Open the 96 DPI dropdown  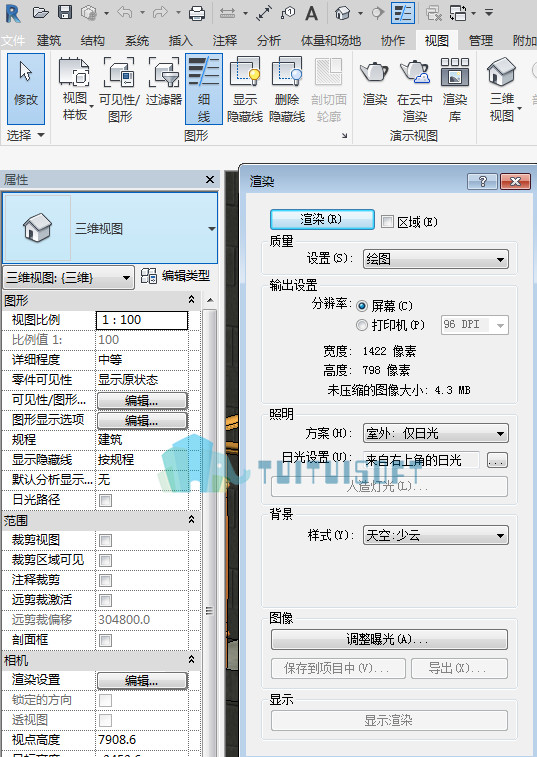tap(475, 325)
